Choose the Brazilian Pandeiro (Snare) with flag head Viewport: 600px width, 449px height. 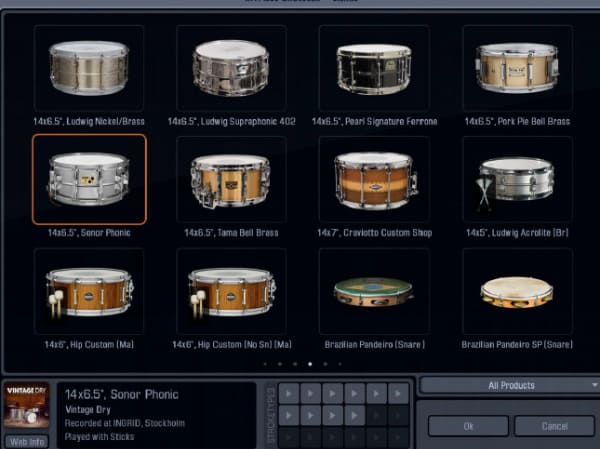click(x=374, y=291)
